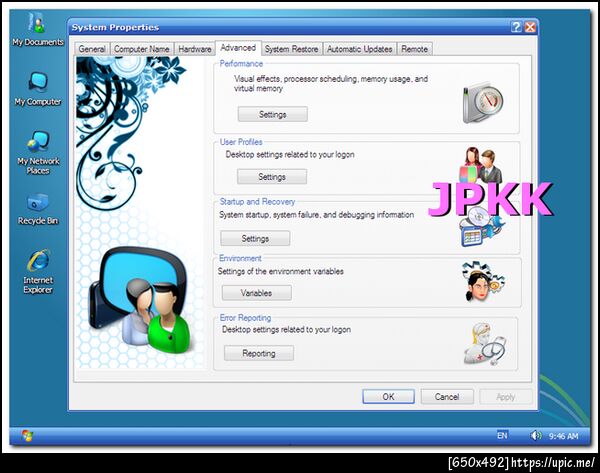This screenshot has height=473, width=600.
Task: Click 'Settings of the environment variables' text
Action: [x=280, y=271]
